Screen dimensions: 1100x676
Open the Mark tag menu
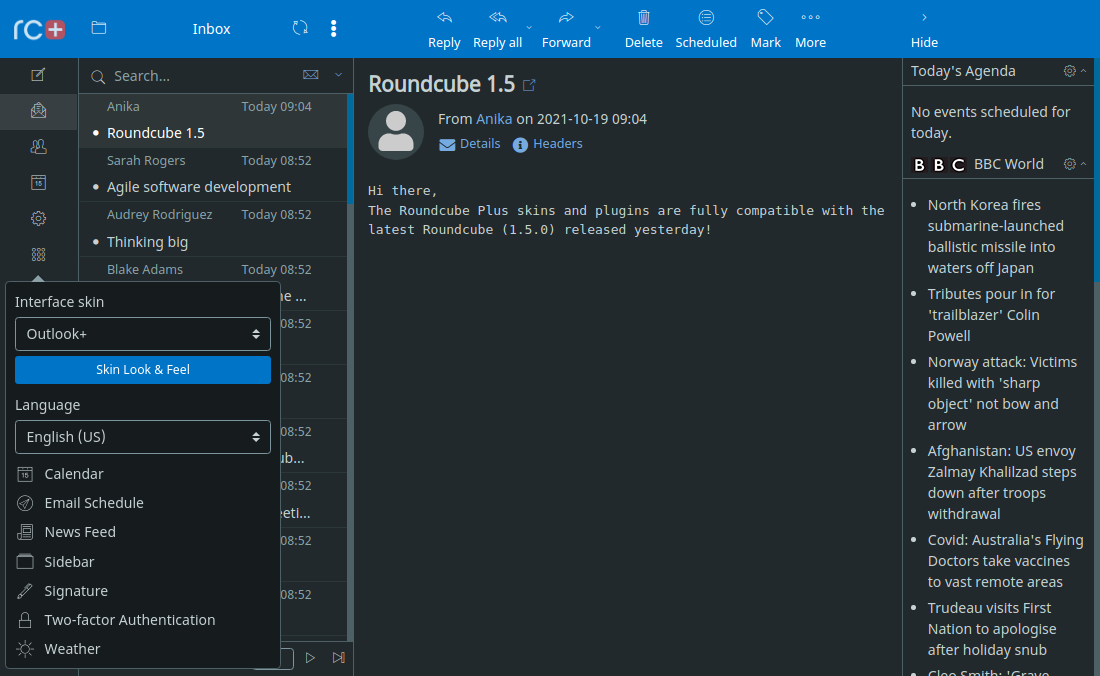(765, 29)
